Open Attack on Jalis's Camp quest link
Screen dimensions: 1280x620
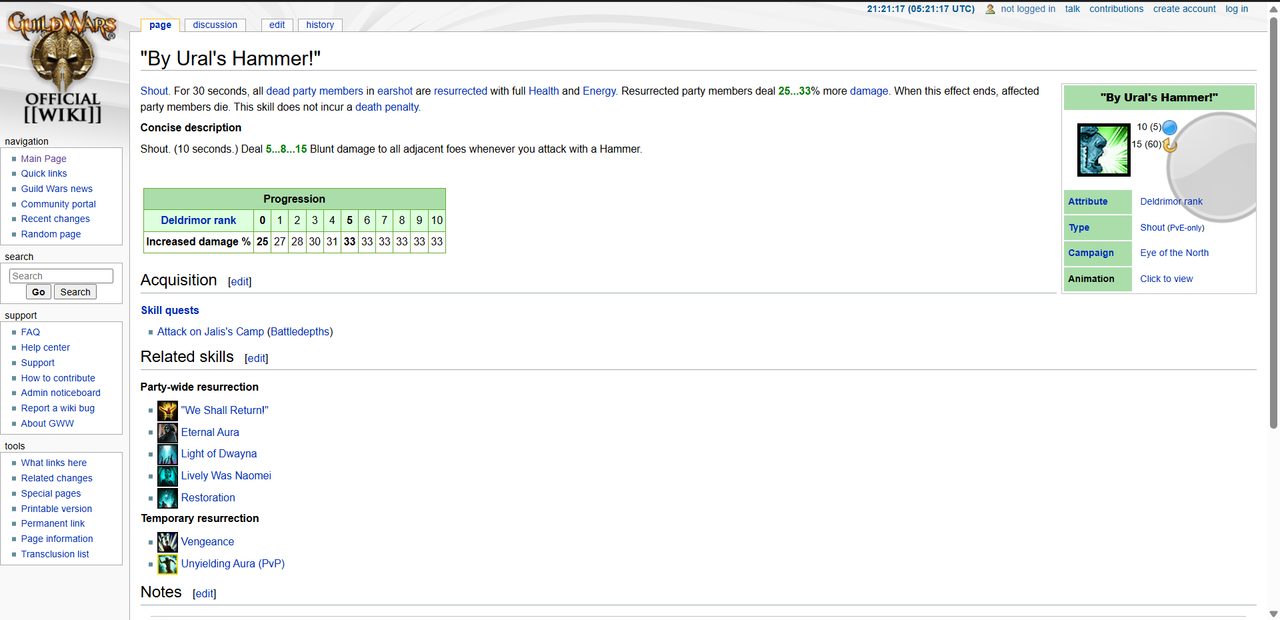click(210, 332)
